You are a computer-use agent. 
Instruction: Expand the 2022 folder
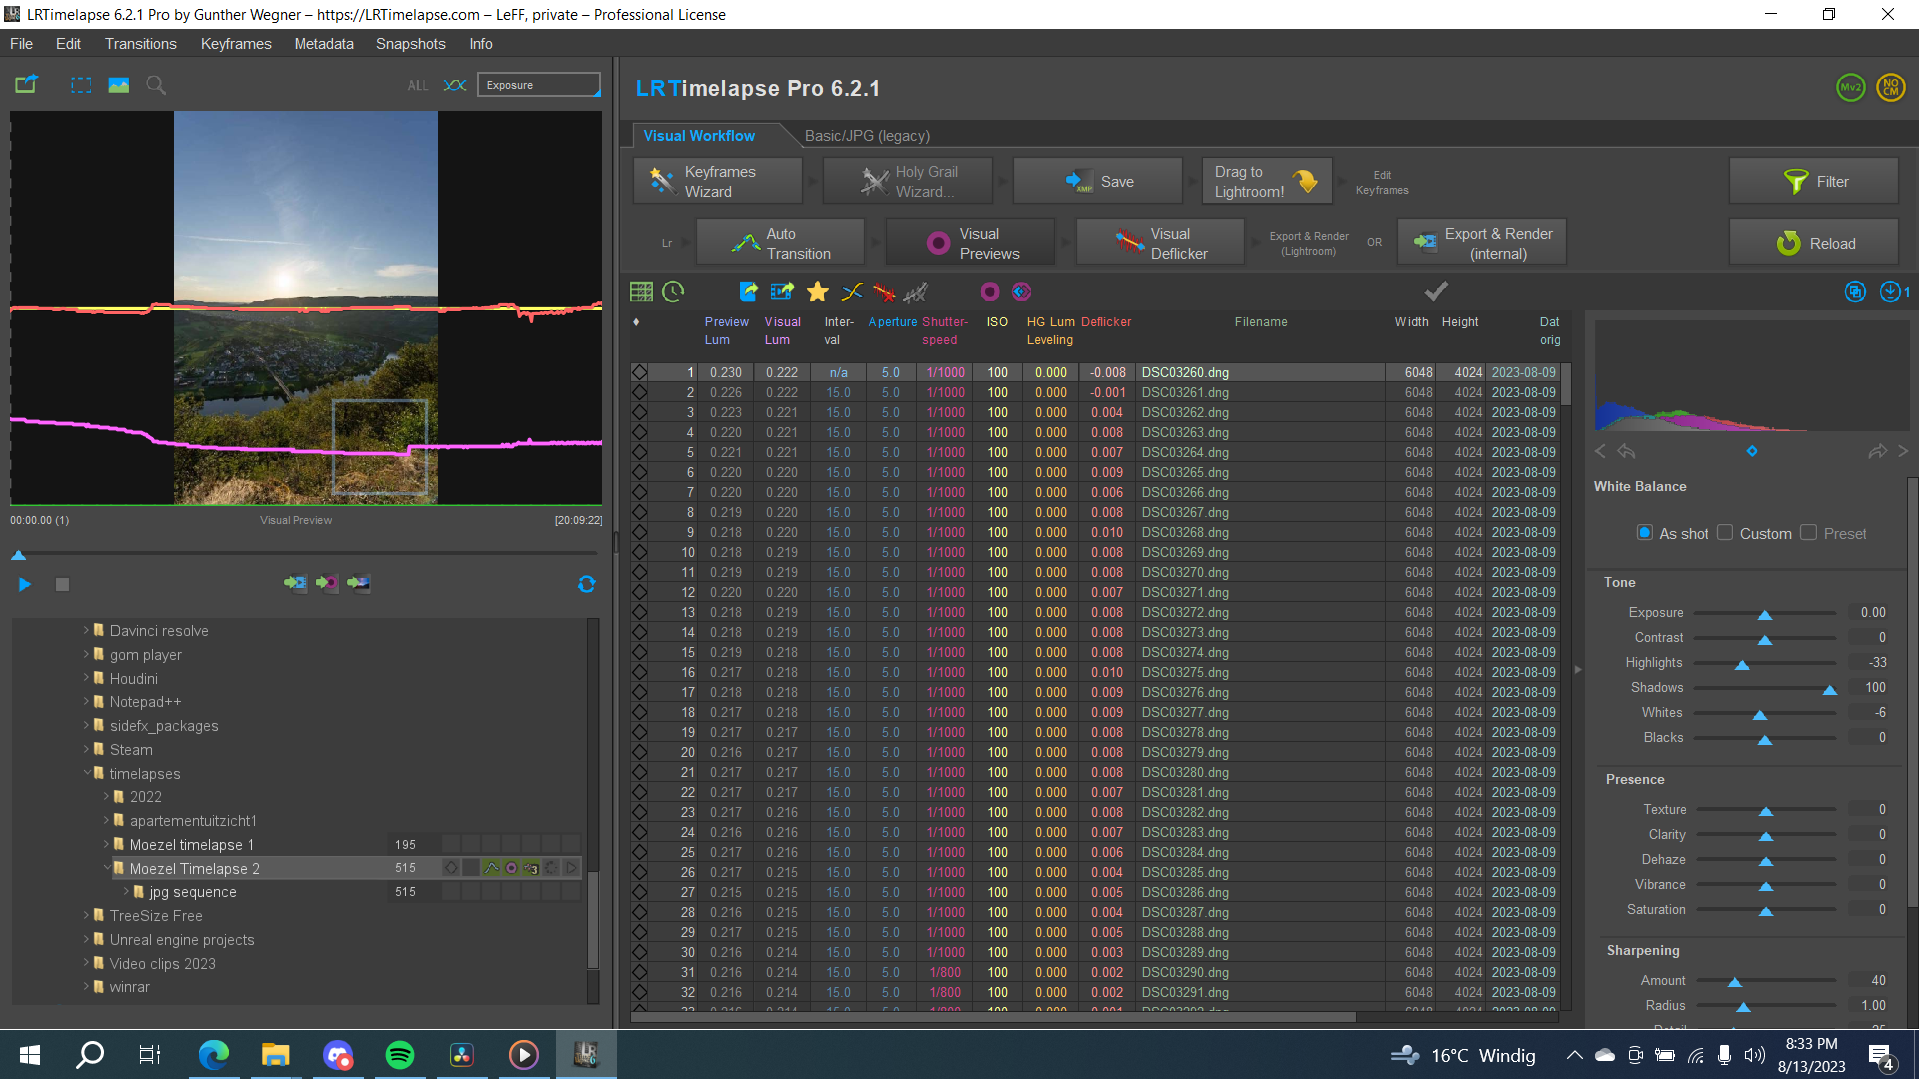click(106, 796)
